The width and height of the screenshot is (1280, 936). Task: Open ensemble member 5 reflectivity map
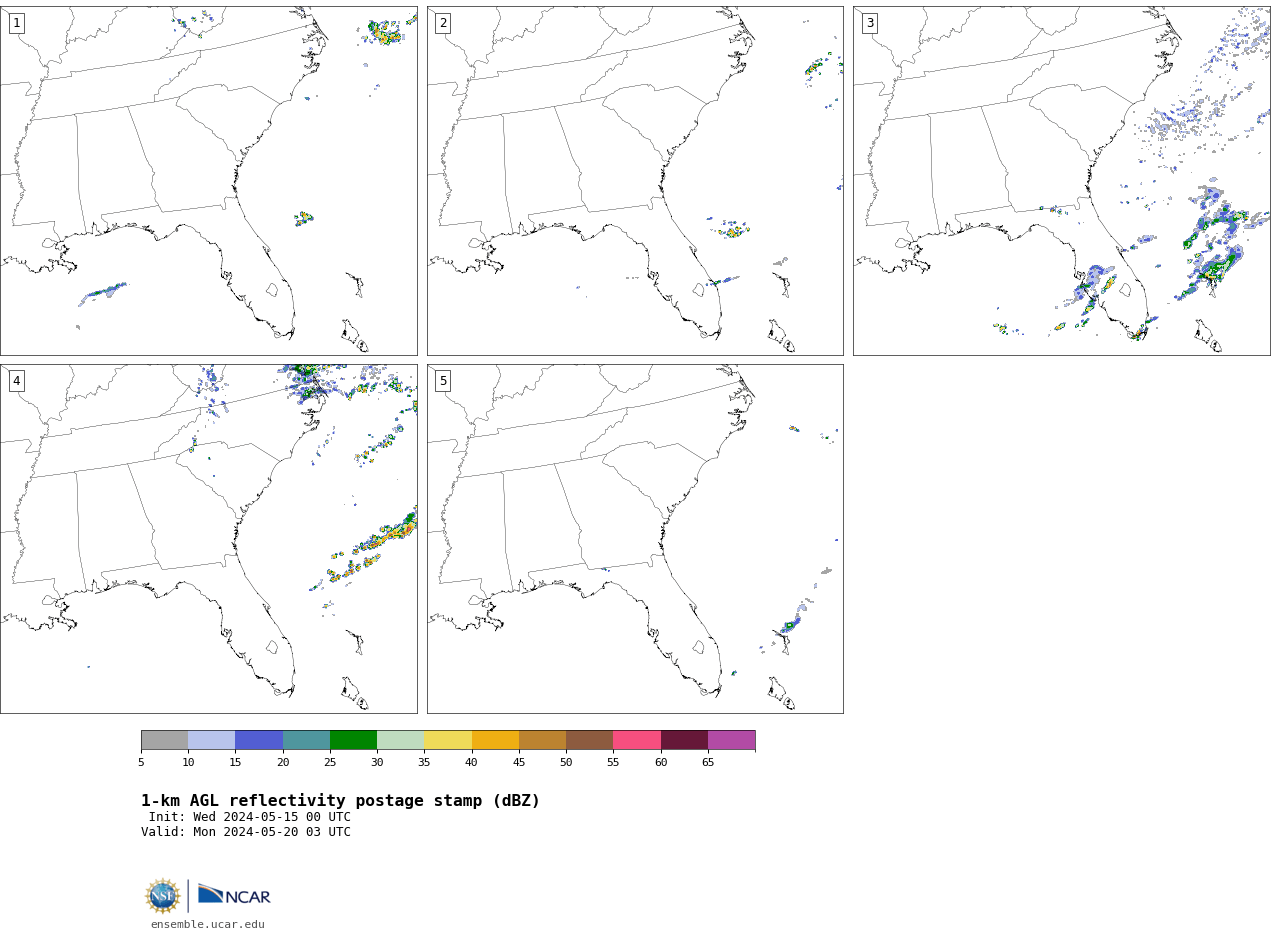[635, 539]
